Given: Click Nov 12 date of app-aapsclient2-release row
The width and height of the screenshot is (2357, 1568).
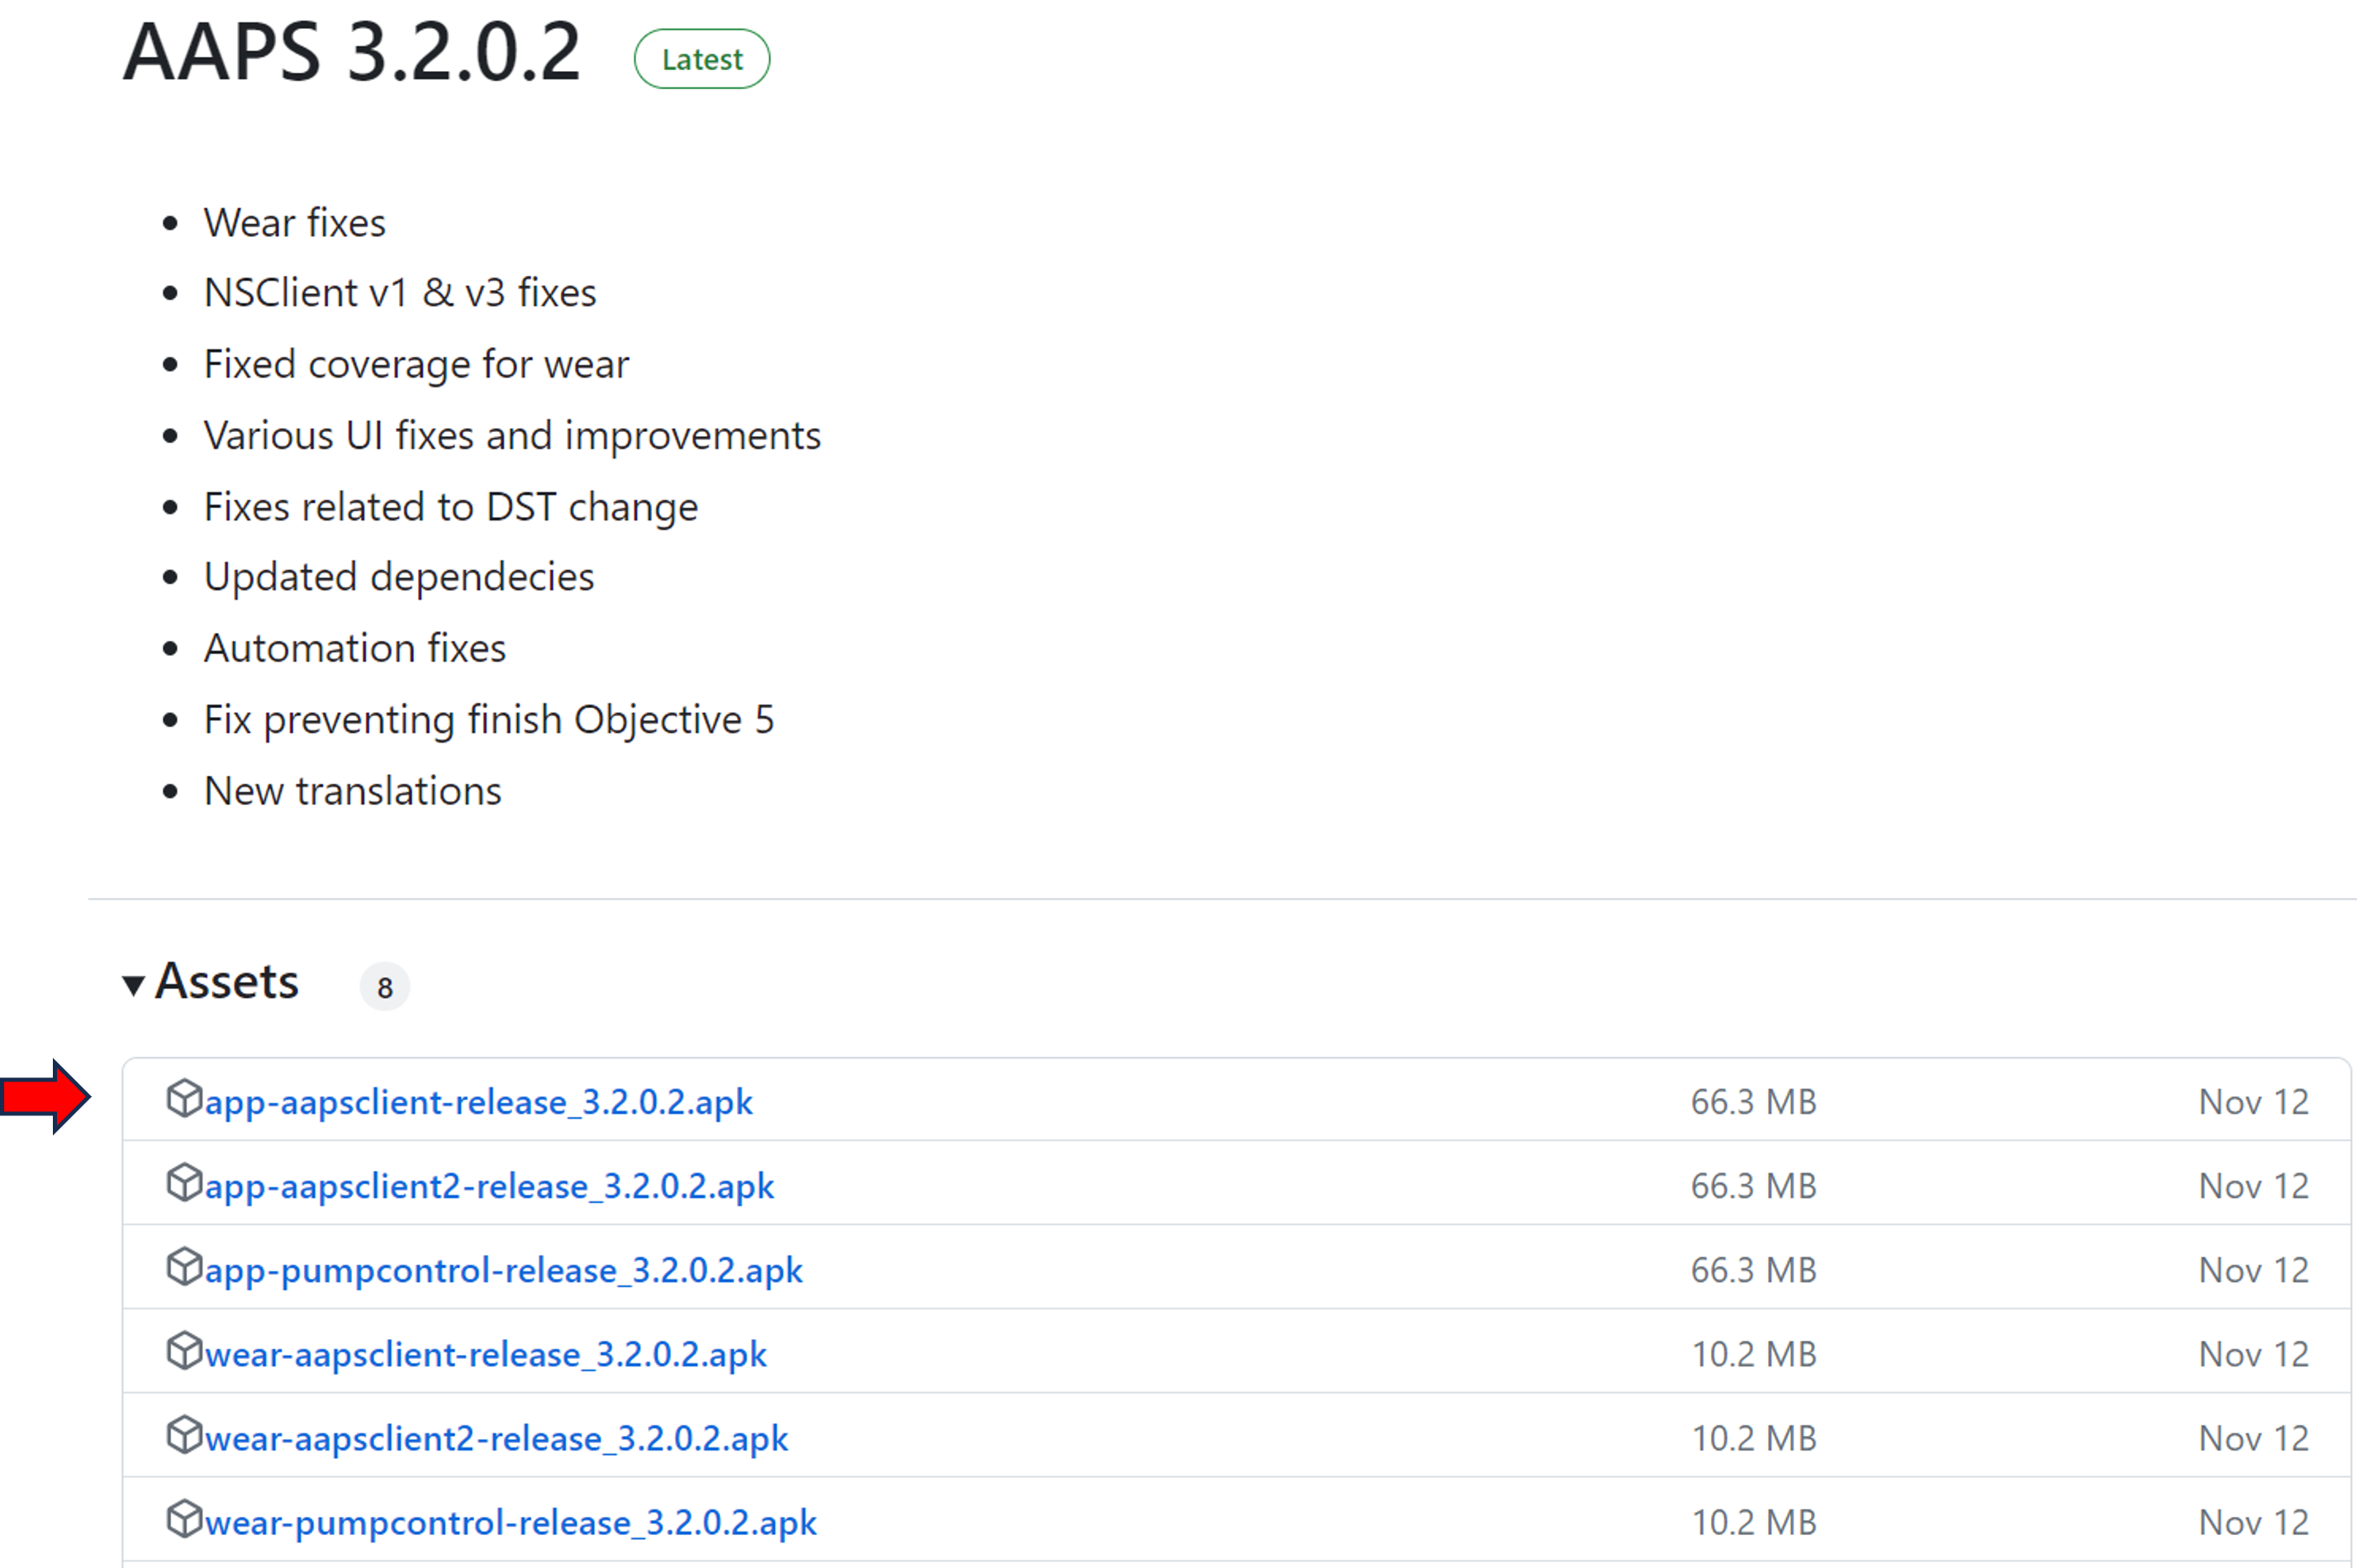Looking at the screenshot, I should (x=2254, y=1186).
